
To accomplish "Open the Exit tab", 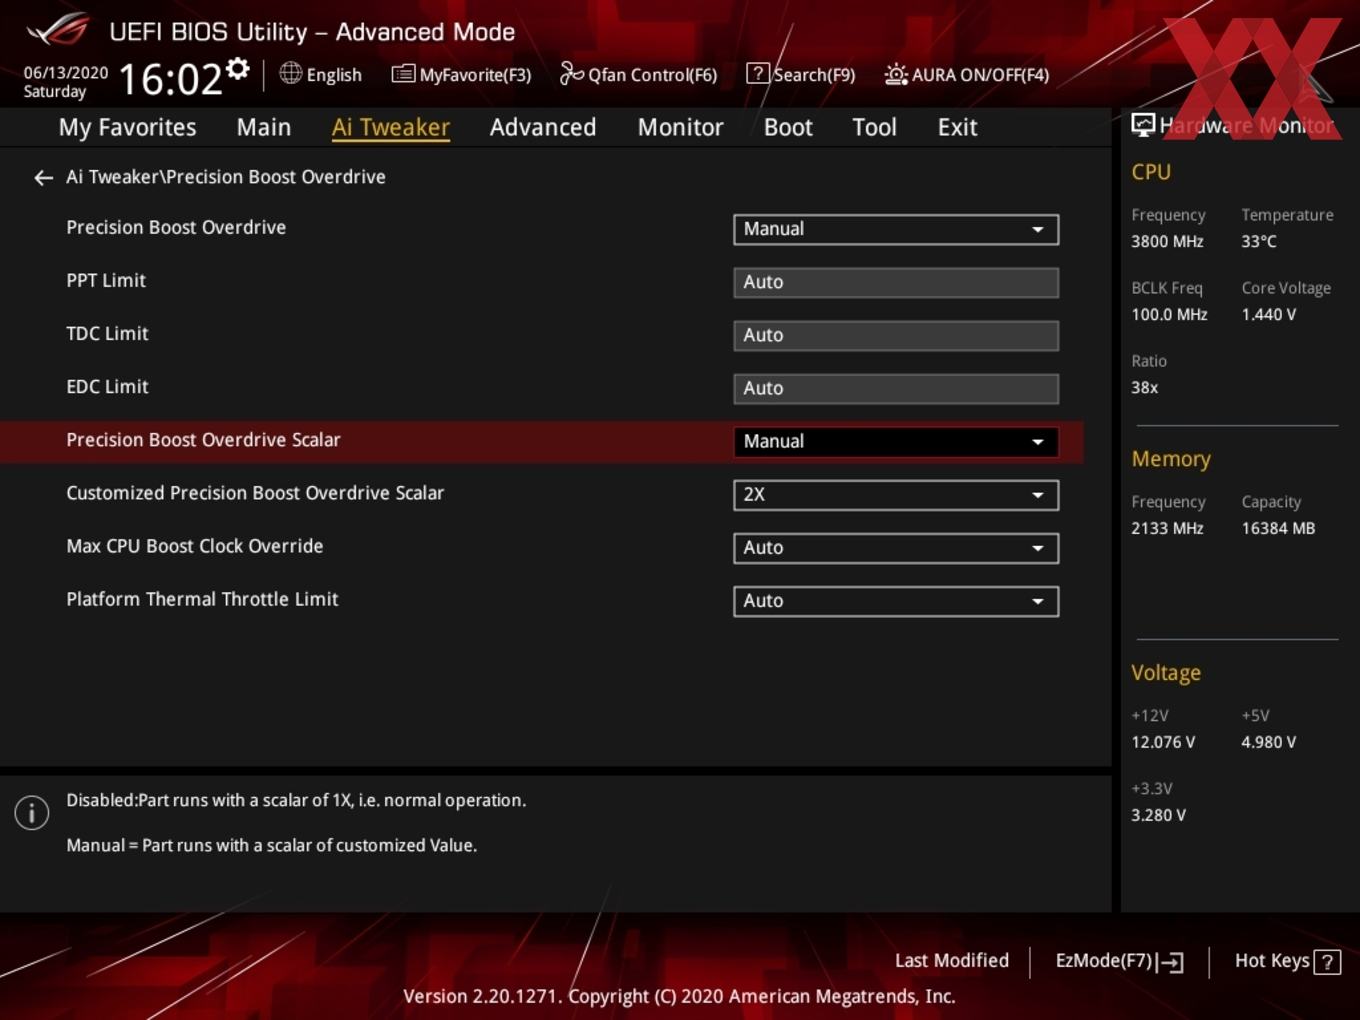I will click(x=957, y=127).
